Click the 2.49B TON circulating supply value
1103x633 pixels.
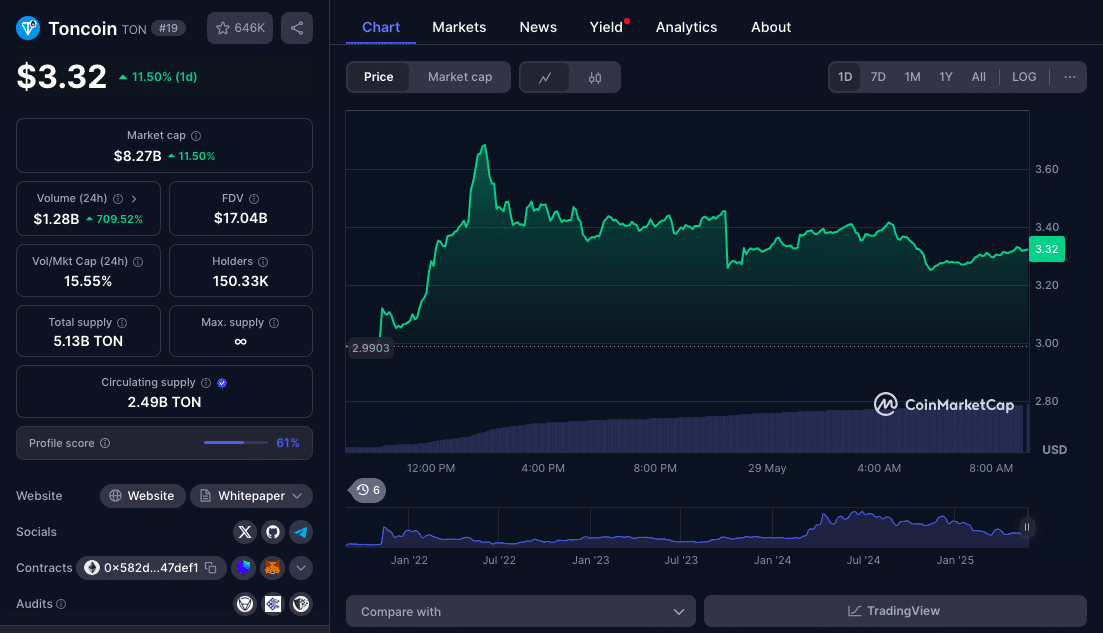coord(165,402)
